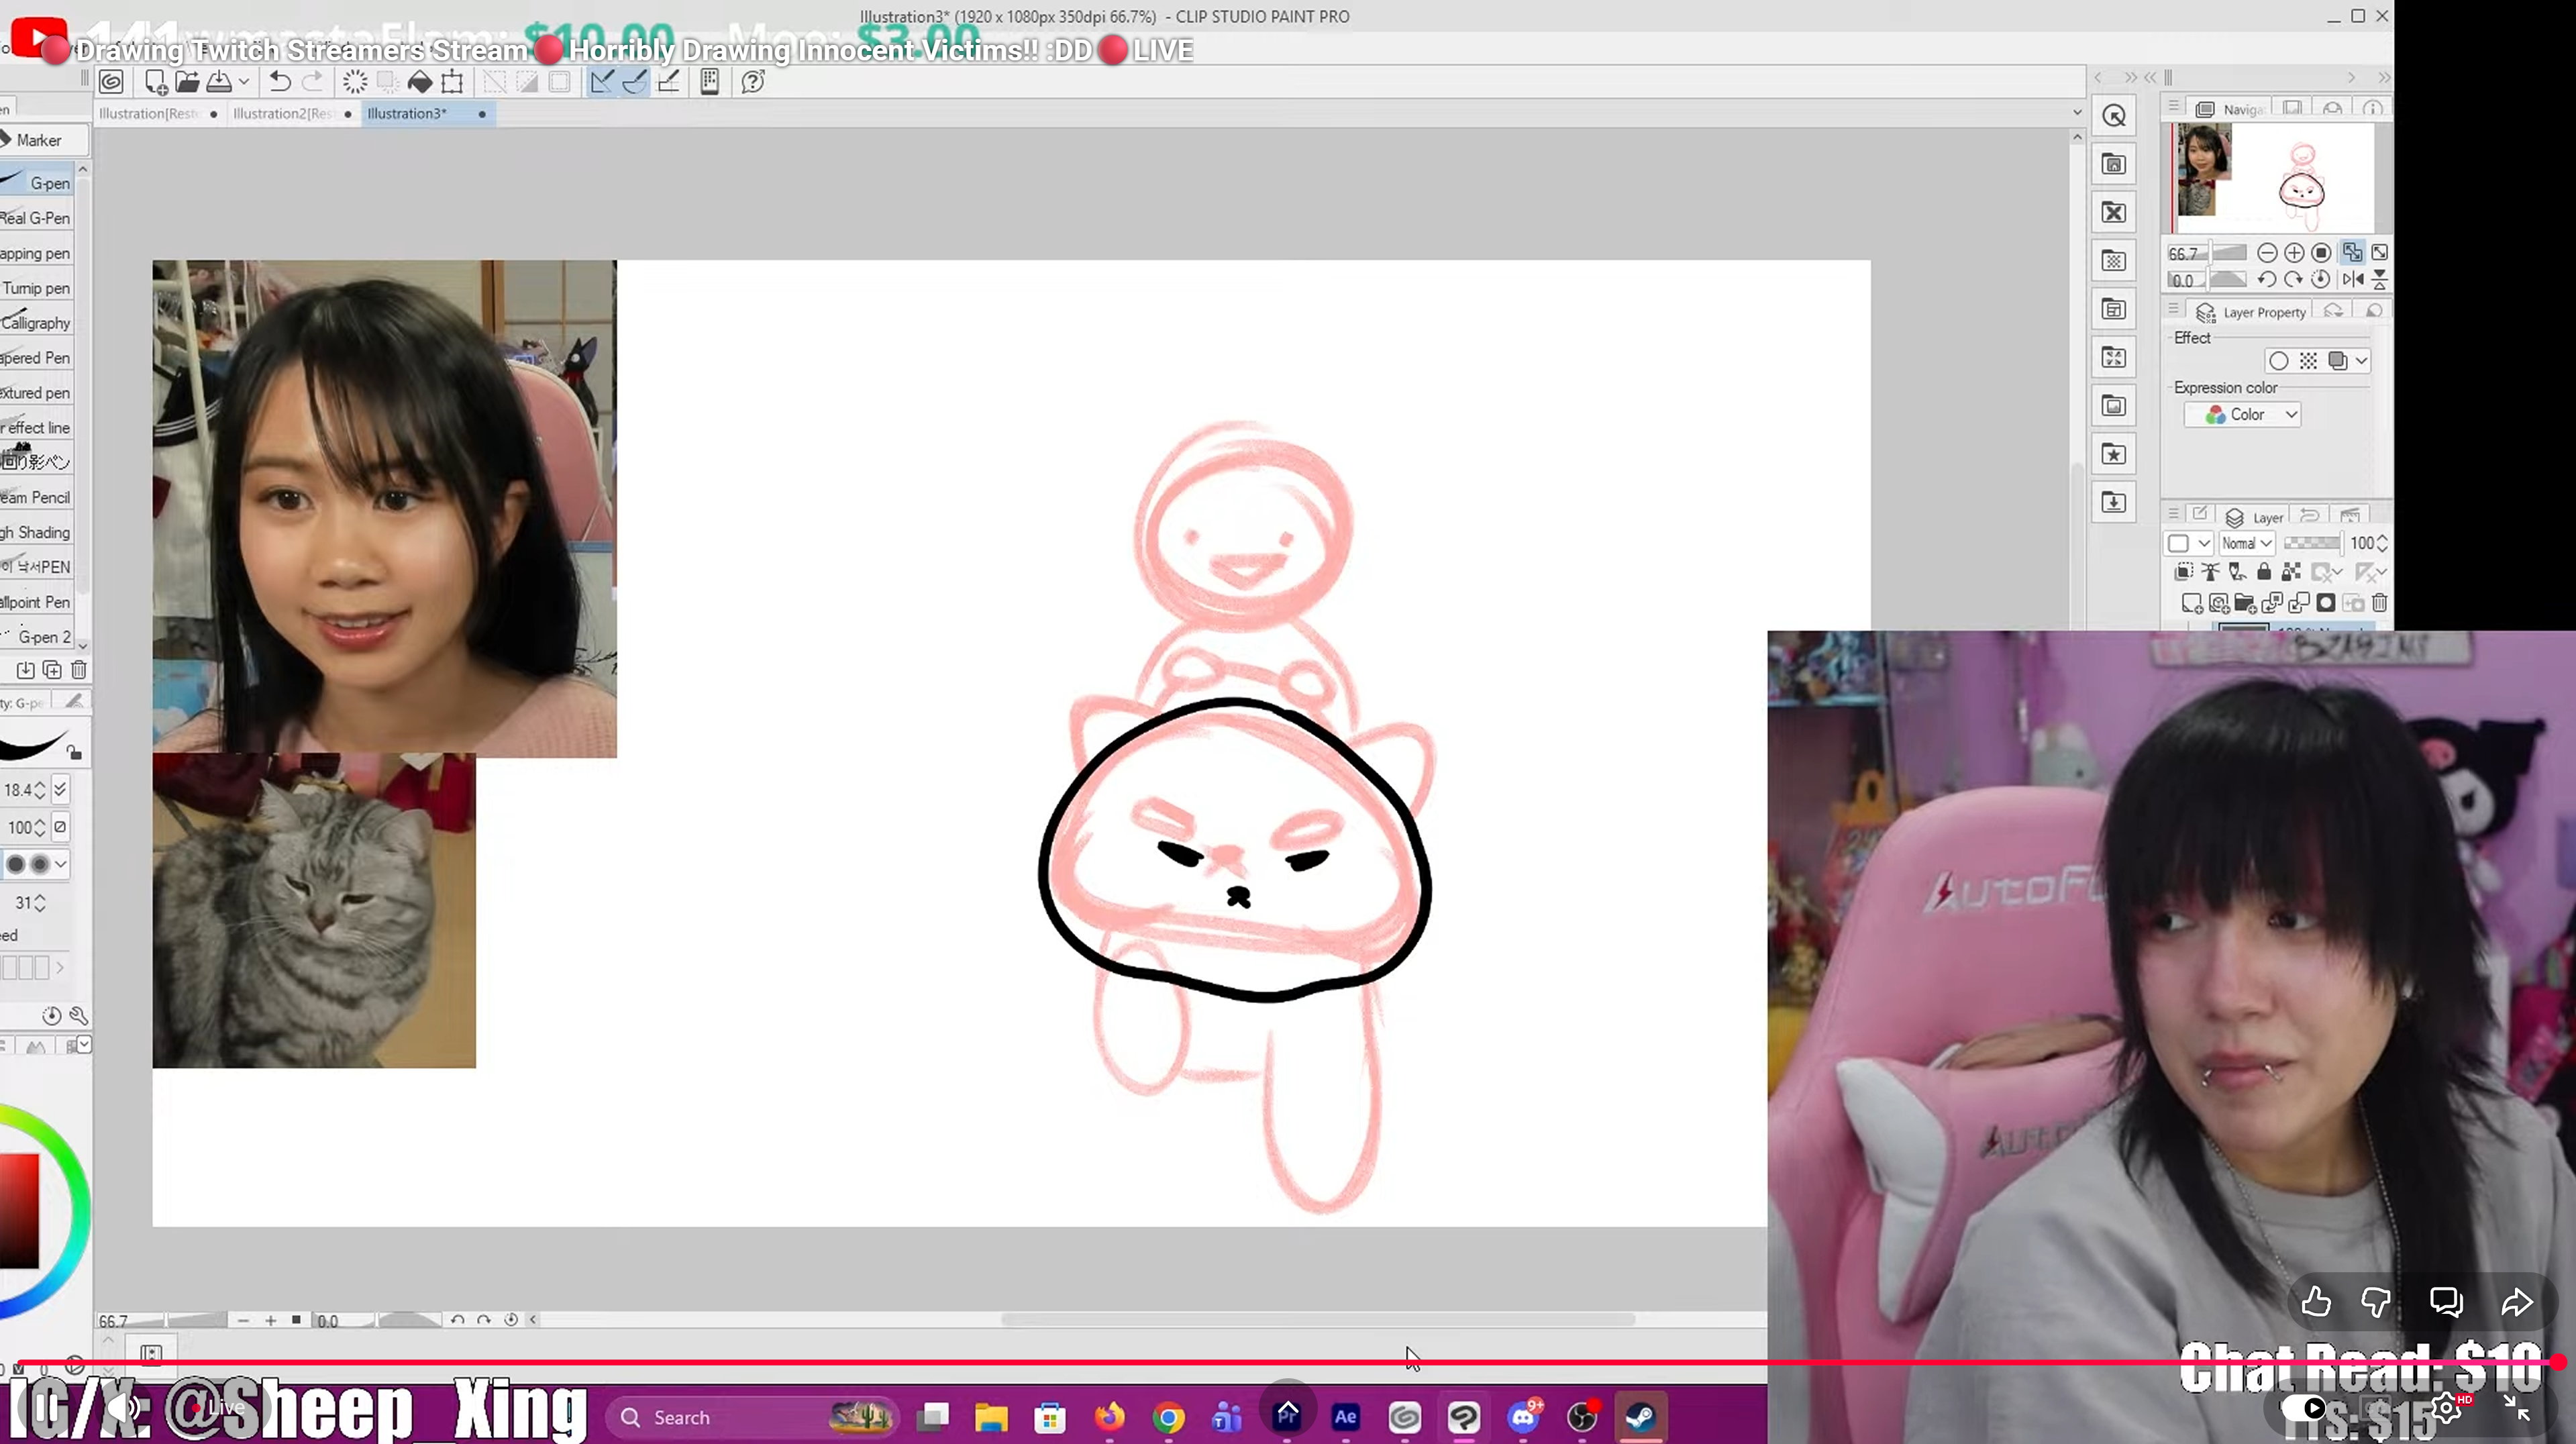
Task: Click the Delete layer trash icon
Action: [x=2380, y=603]
